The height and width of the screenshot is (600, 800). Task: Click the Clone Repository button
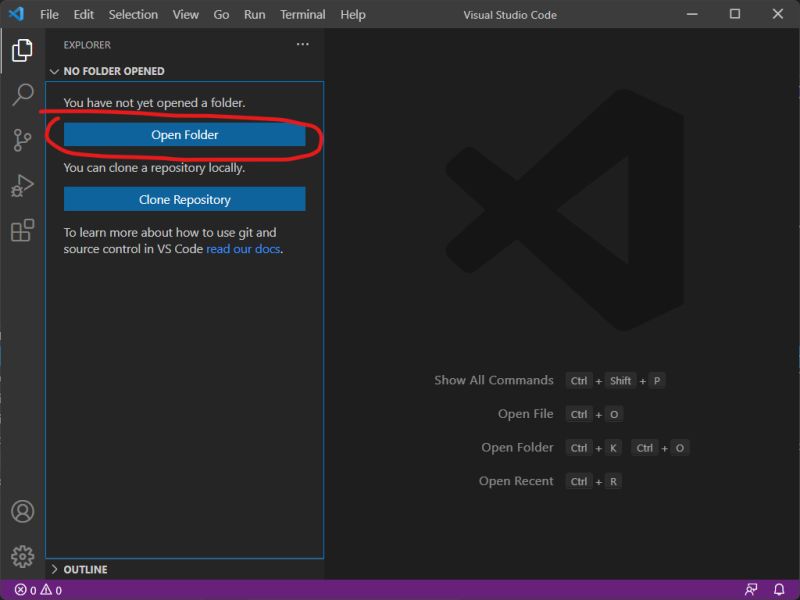pos(185,199)
